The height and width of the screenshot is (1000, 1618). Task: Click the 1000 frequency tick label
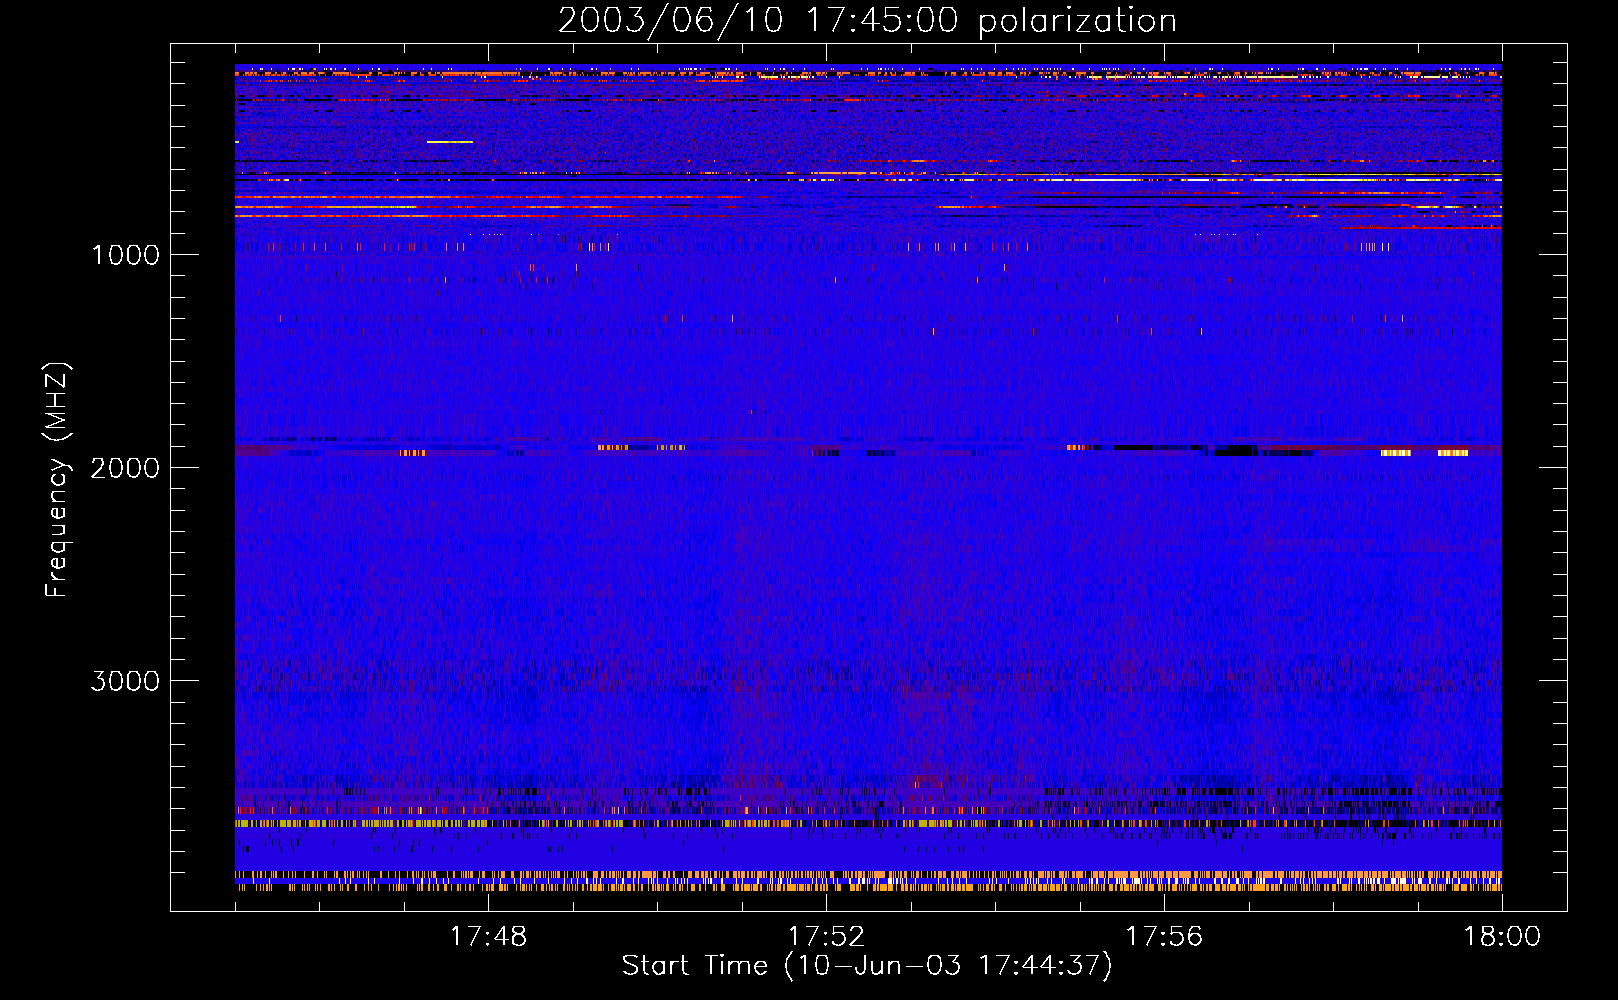[x=125, y=254]
